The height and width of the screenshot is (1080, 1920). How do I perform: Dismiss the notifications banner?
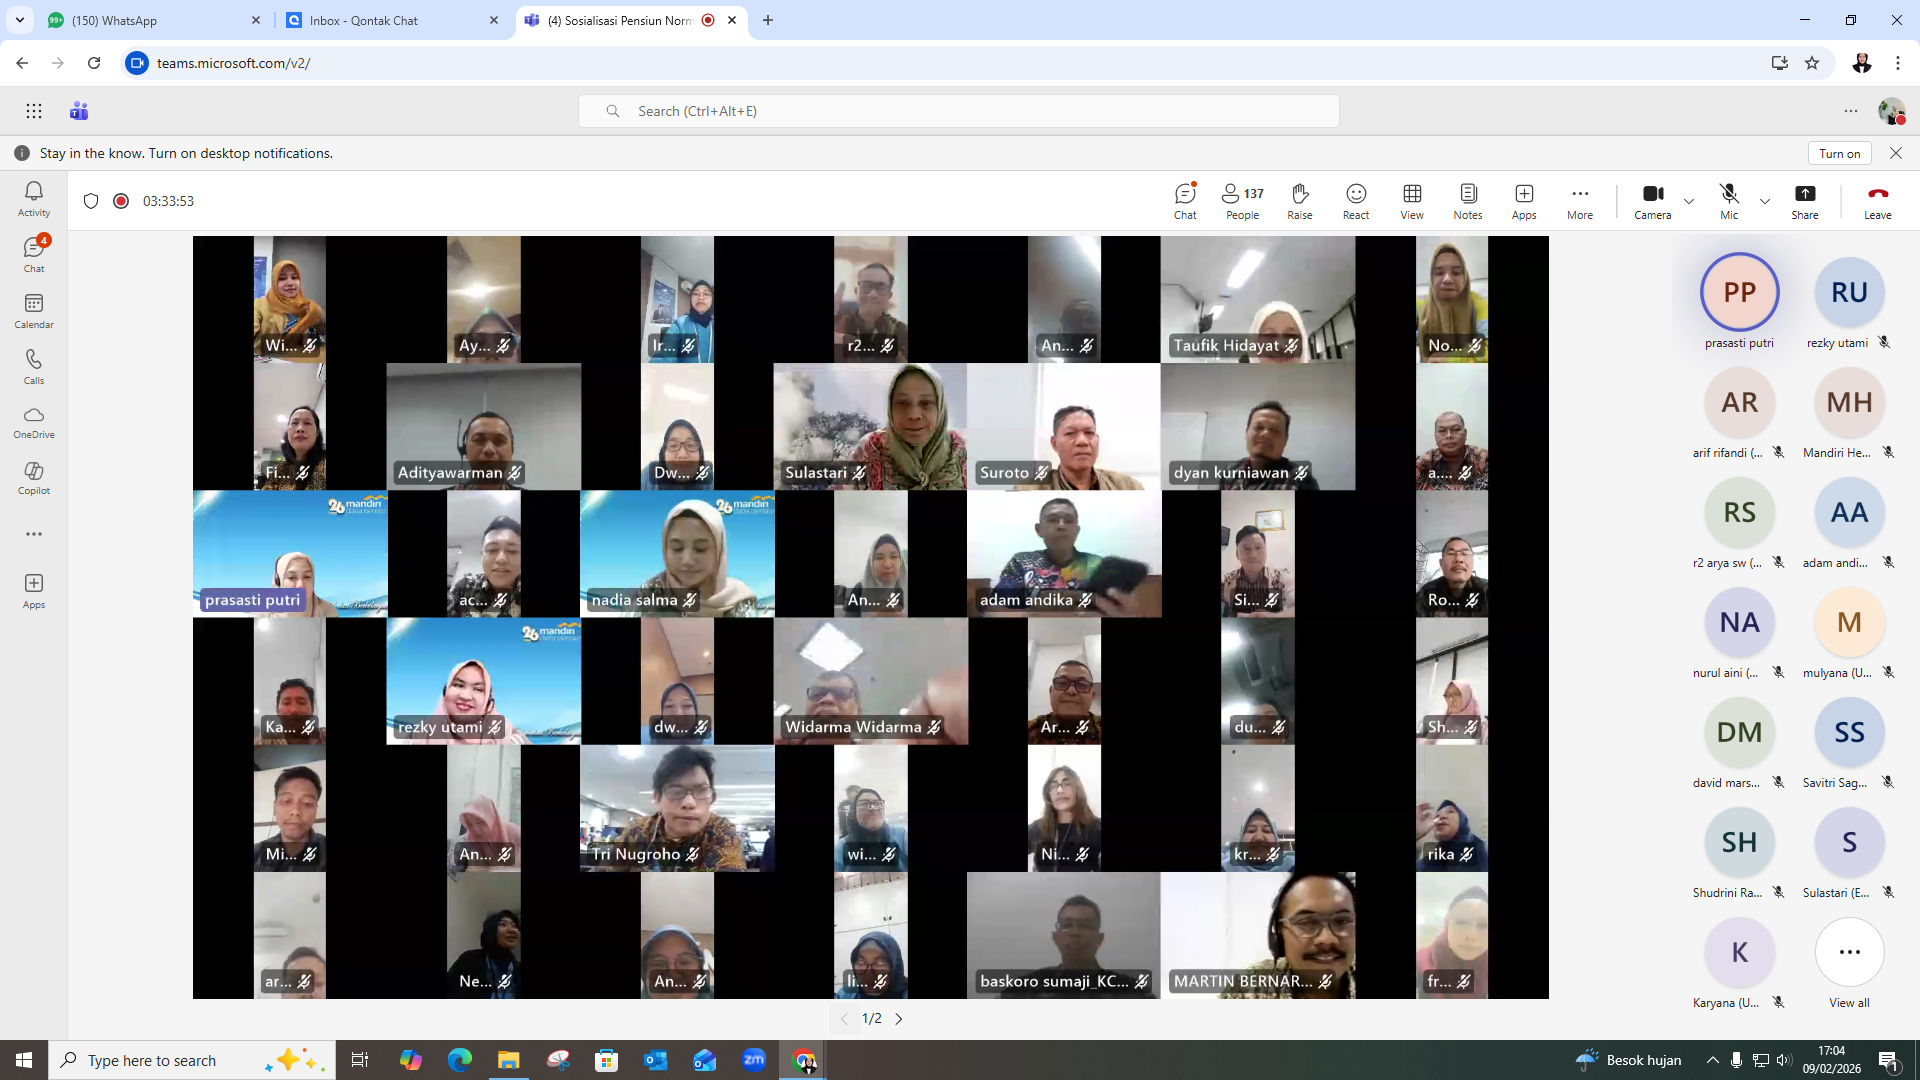1896,153
